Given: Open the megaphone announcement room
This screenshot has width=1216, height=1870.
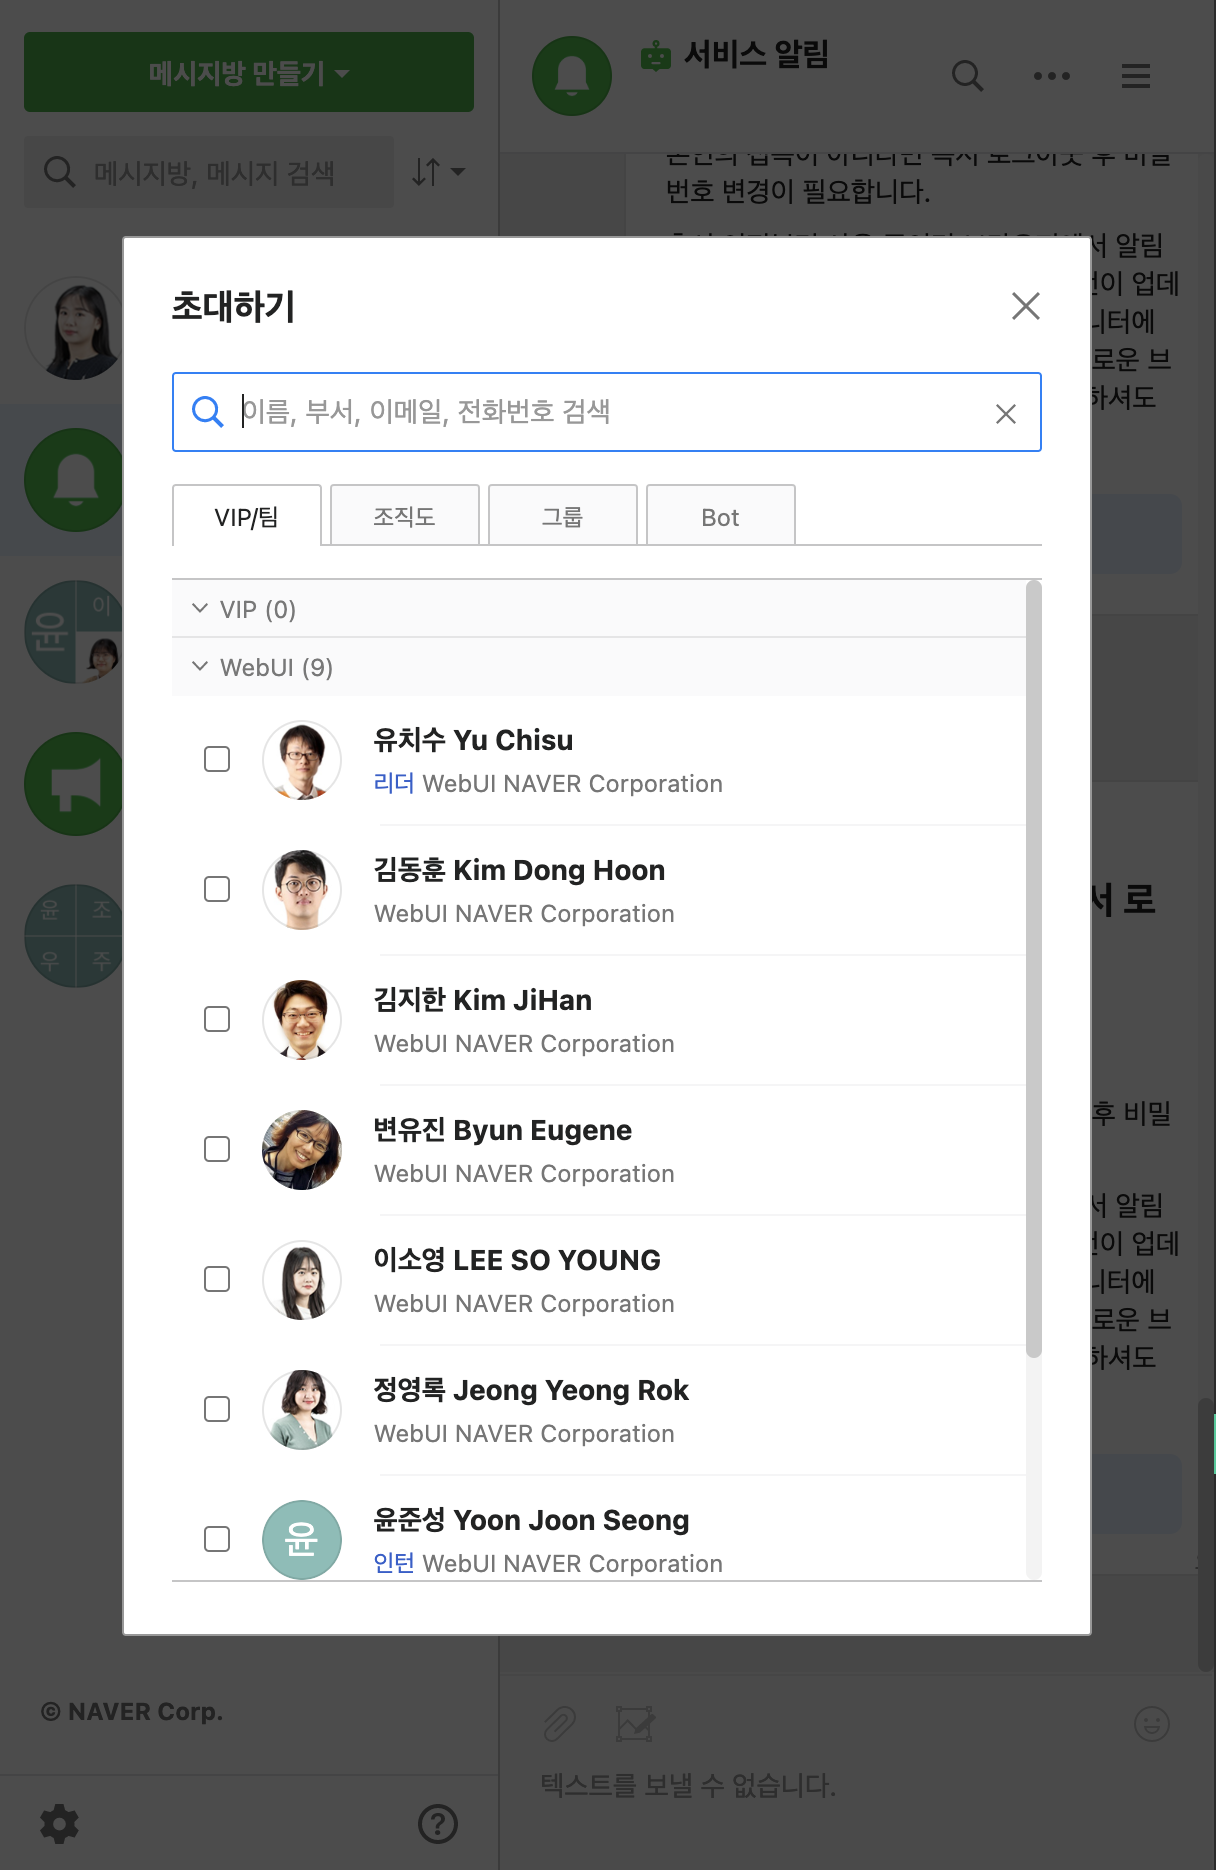Looking at the screenshot, I should (74, 784).
